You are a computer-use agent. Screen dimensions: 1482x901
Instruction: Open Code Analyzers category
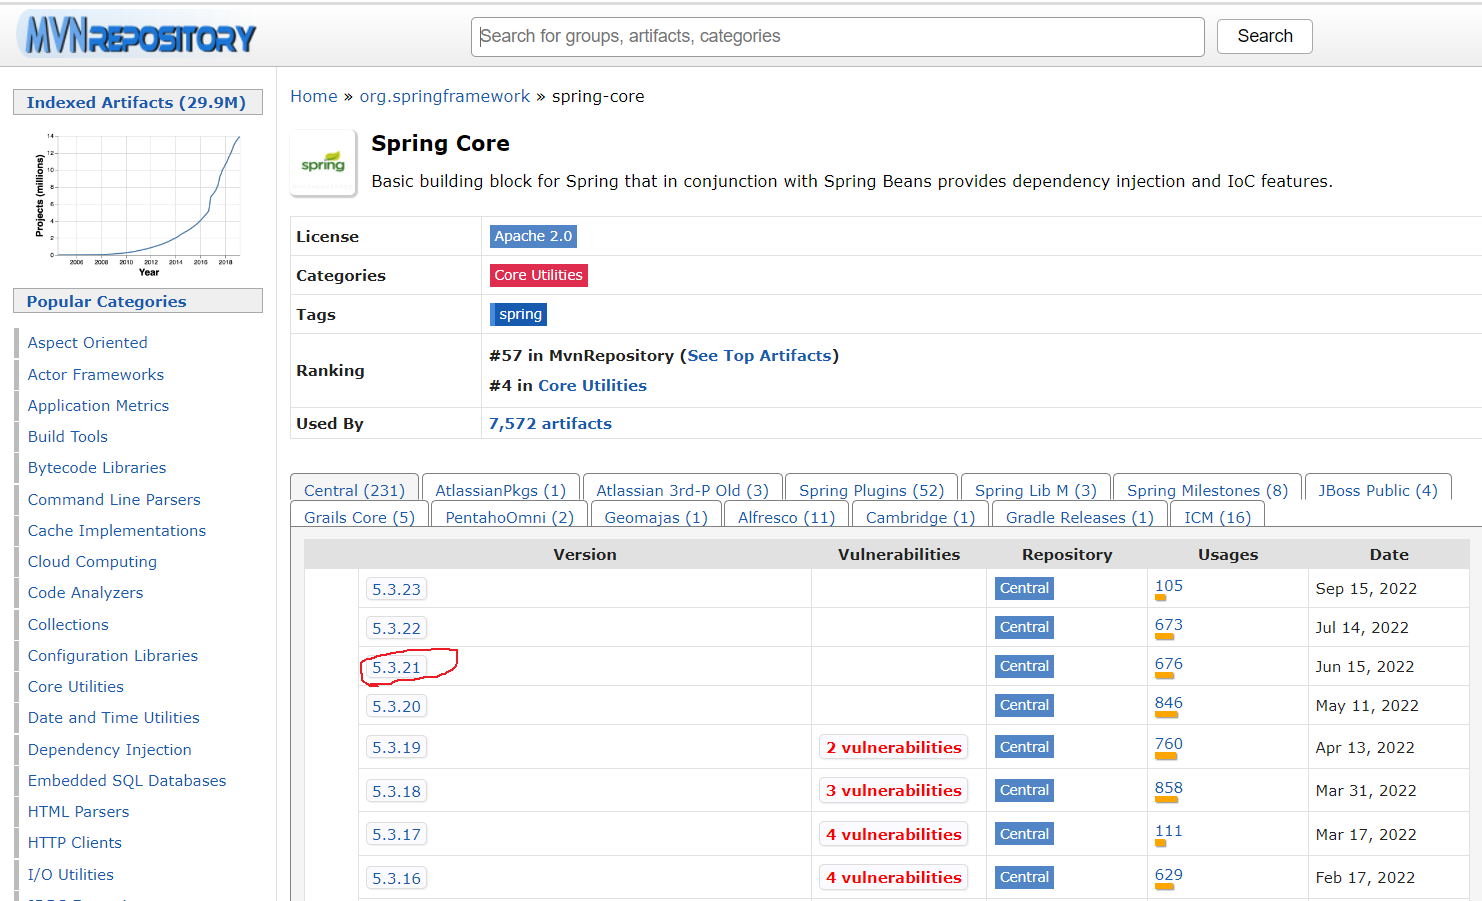[x=85, y=592]
